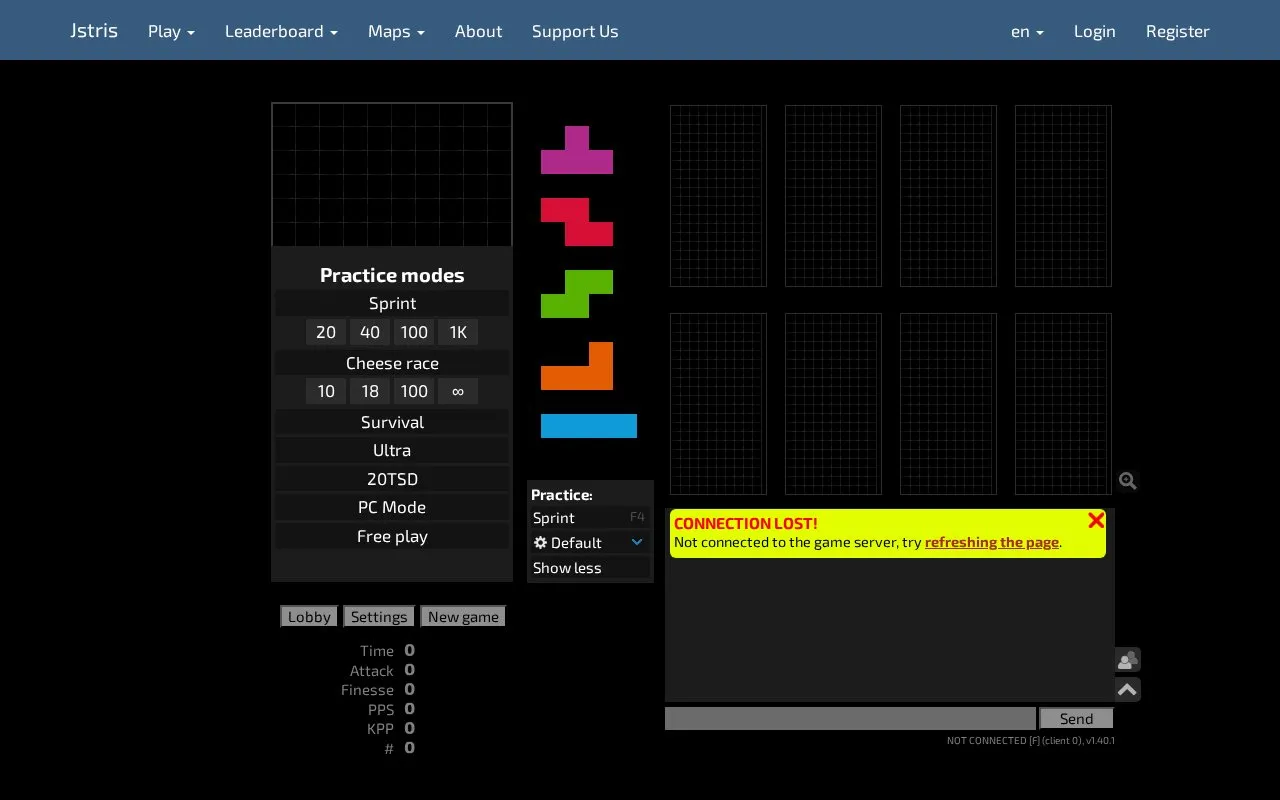
Task: Click the Send chat button
Action: pyautogui.click(x=1076, y=718)
